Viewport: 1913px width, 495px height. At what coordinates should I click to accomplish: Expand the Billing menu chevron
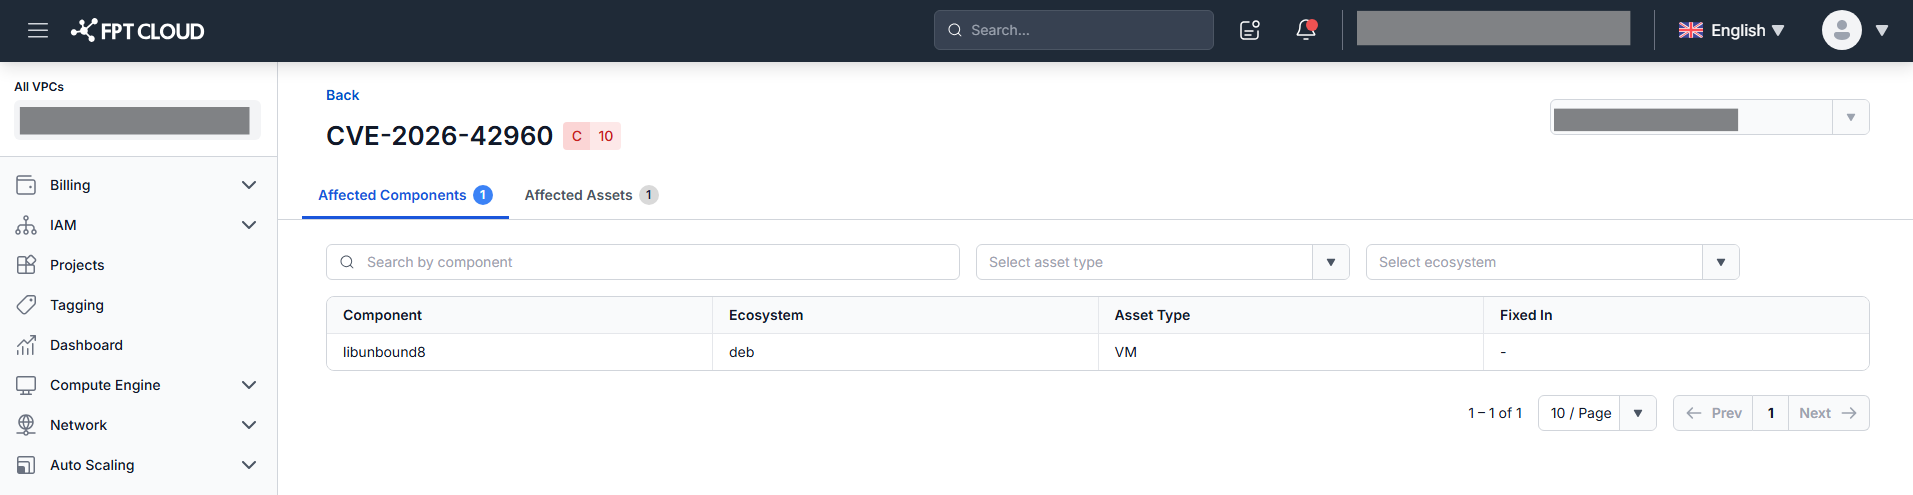click(249, 185)
